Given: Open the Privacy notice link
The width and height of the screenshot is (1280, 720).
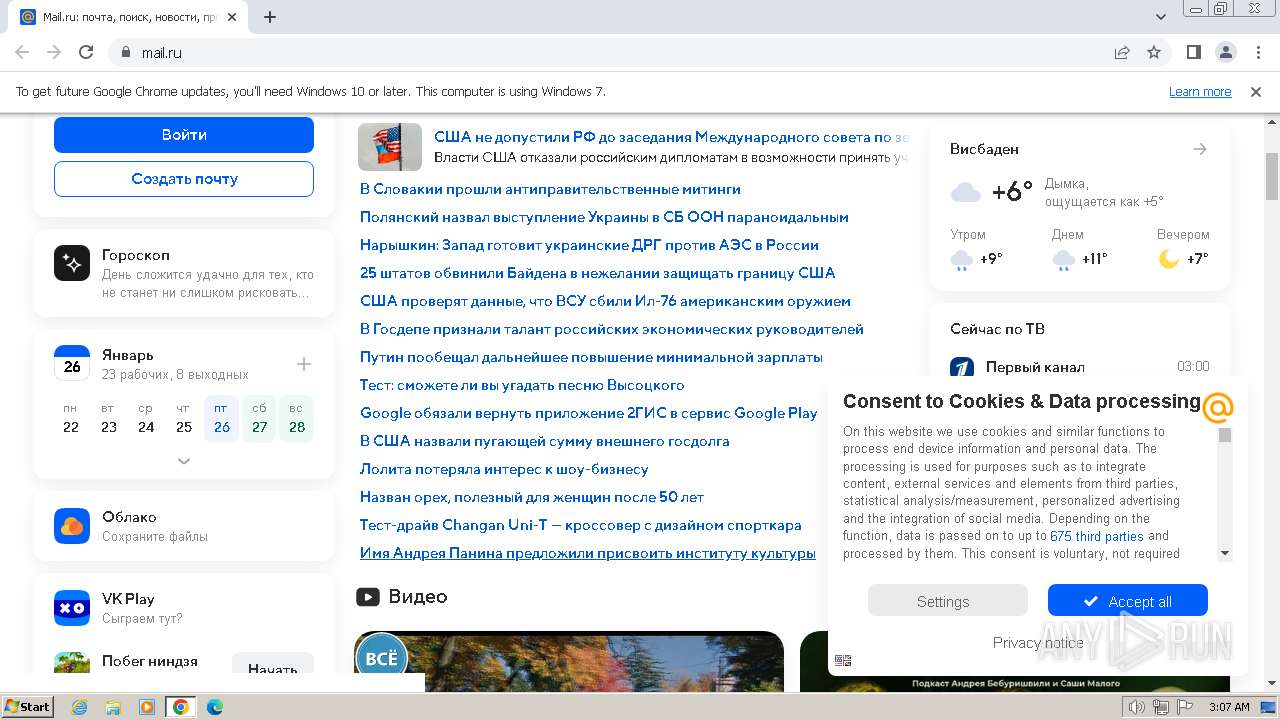Looking at the screenshot, I should coord(1037,643).
